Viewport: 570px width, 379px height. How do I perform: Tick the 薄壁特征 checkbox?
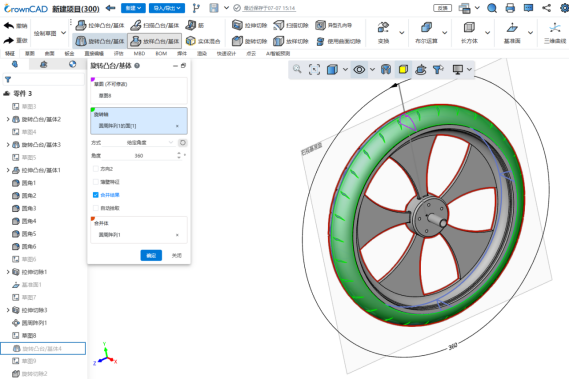coord(96,182)
